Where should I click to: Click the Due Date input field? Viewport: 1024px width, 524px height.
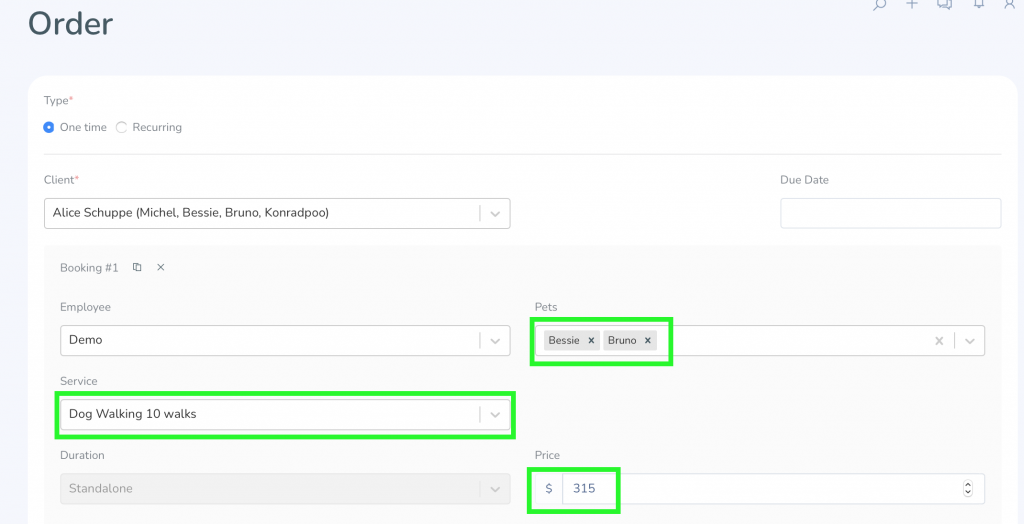point(890,213)
